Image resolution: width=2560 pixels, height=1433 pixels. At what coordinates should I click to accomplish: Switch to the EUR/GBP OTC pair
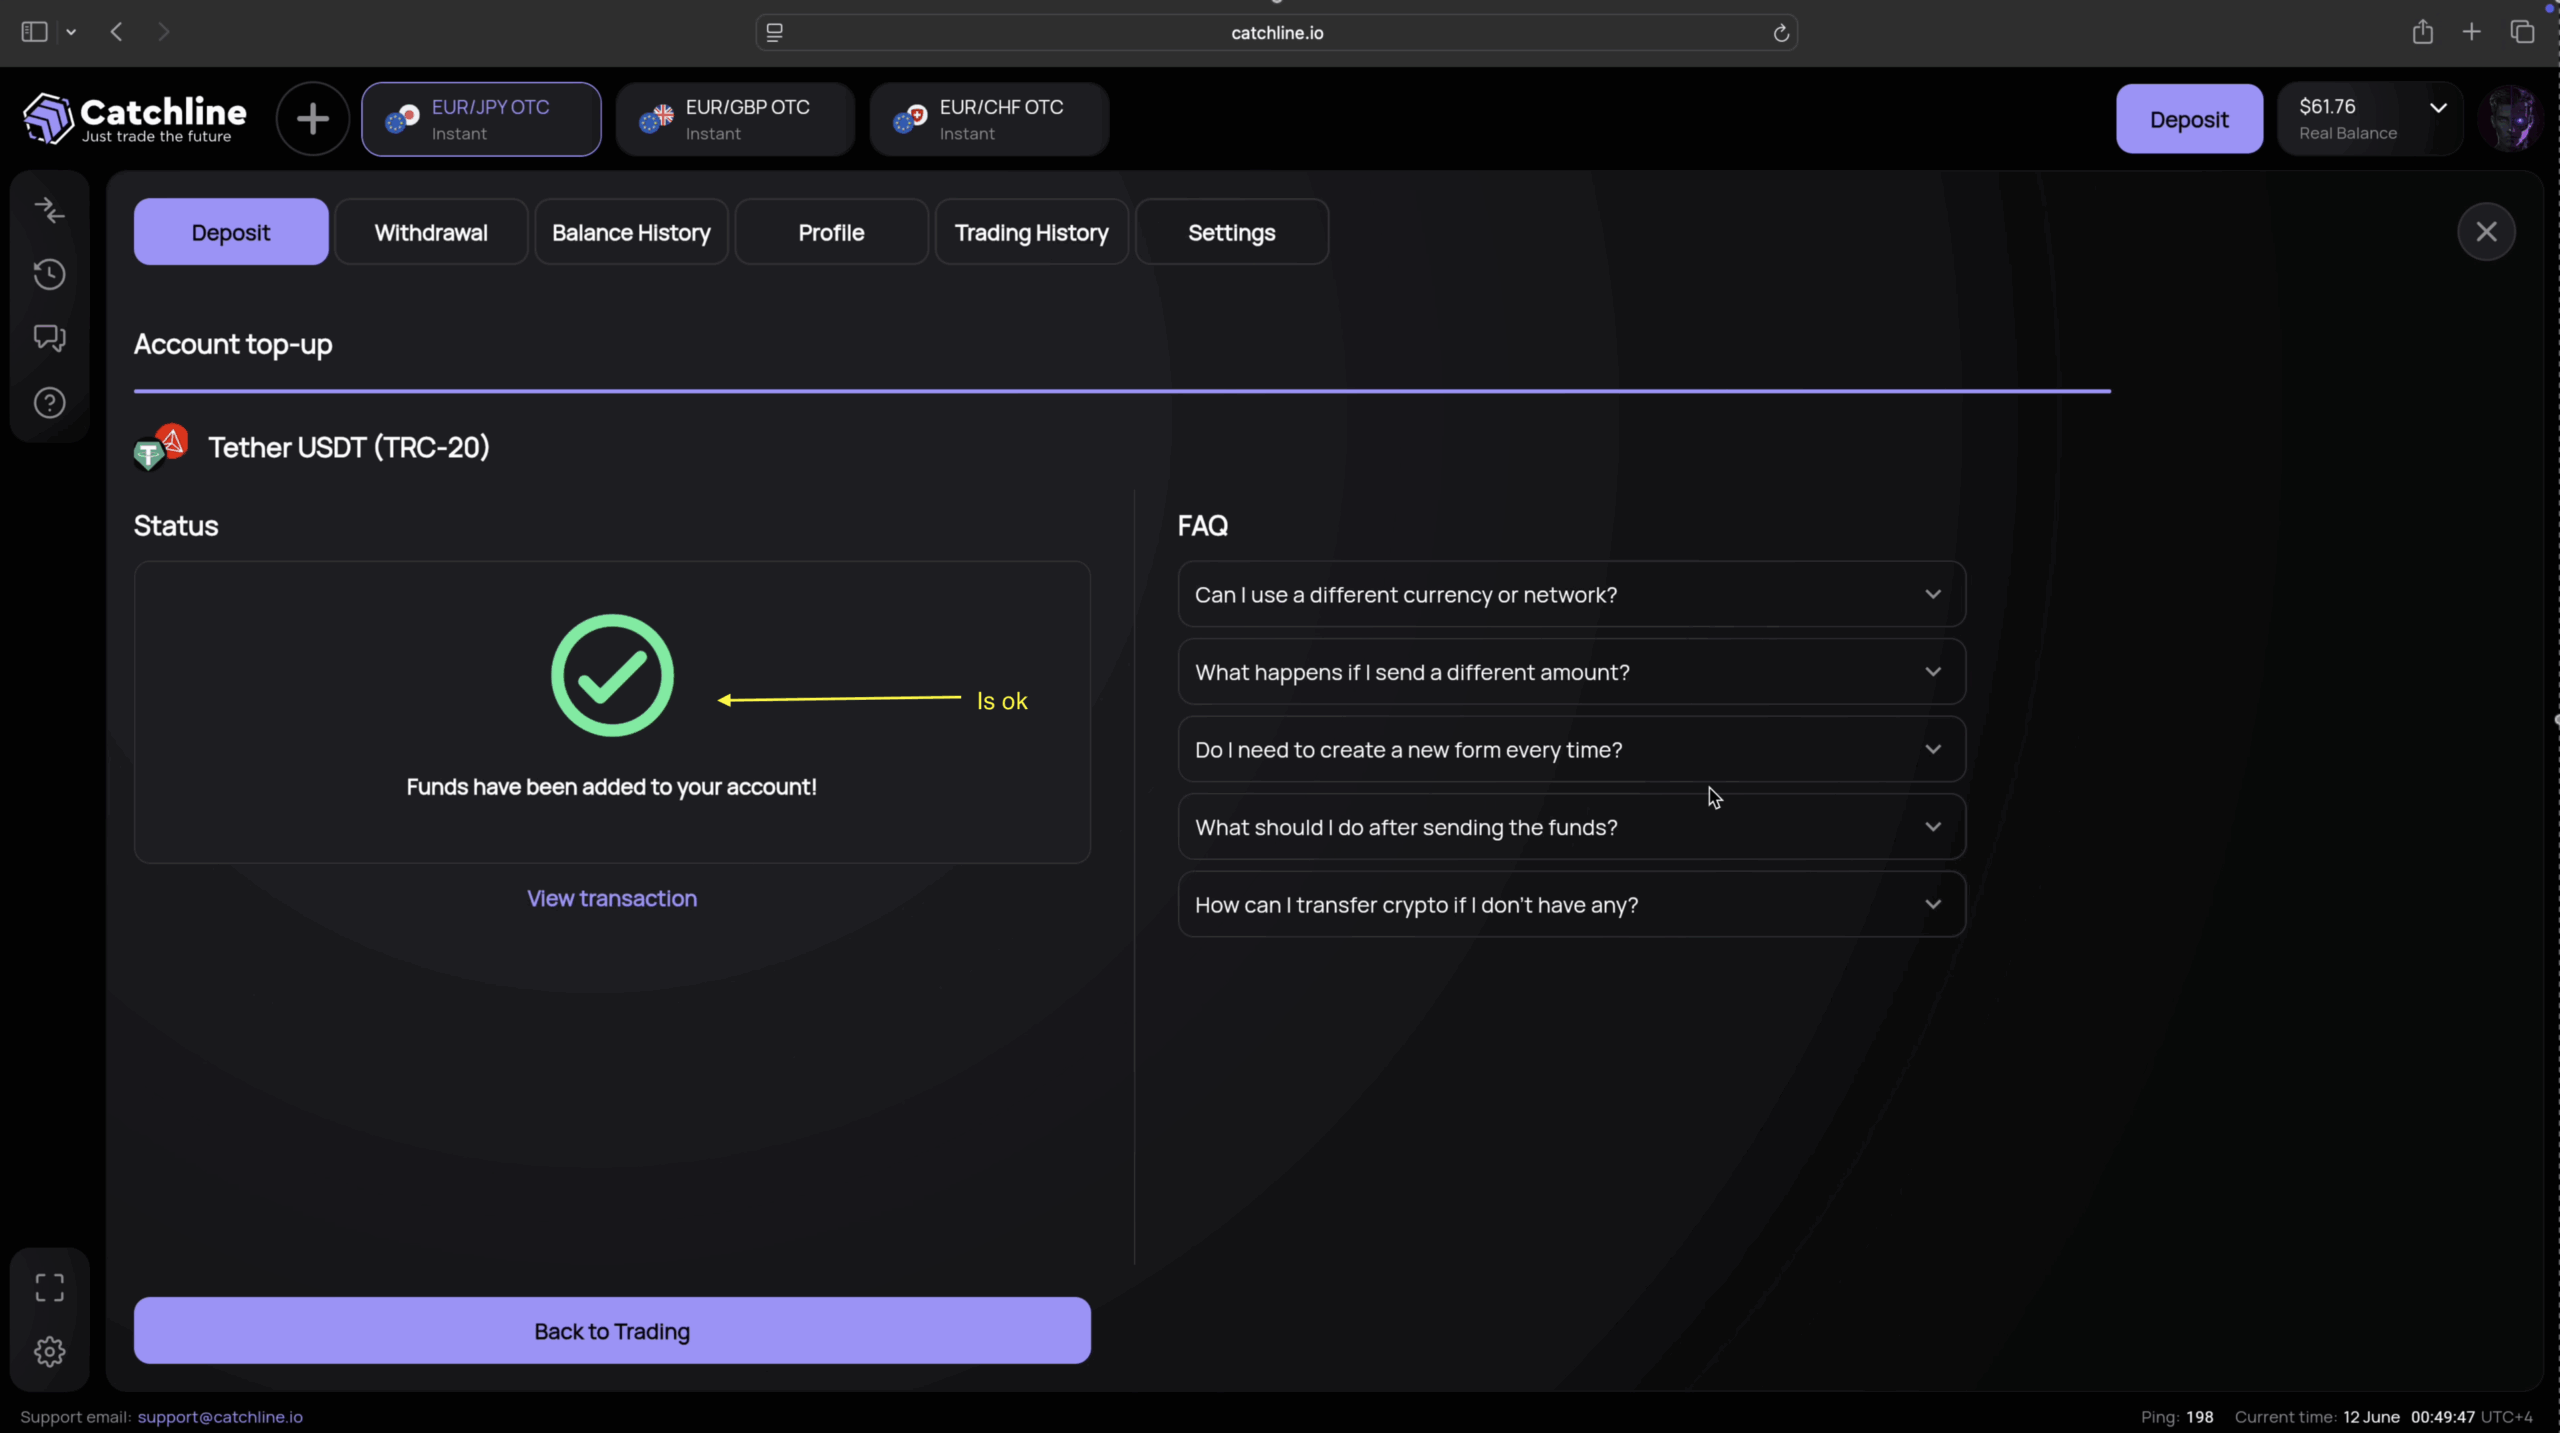pyautogui.click(x=735, y=118)
